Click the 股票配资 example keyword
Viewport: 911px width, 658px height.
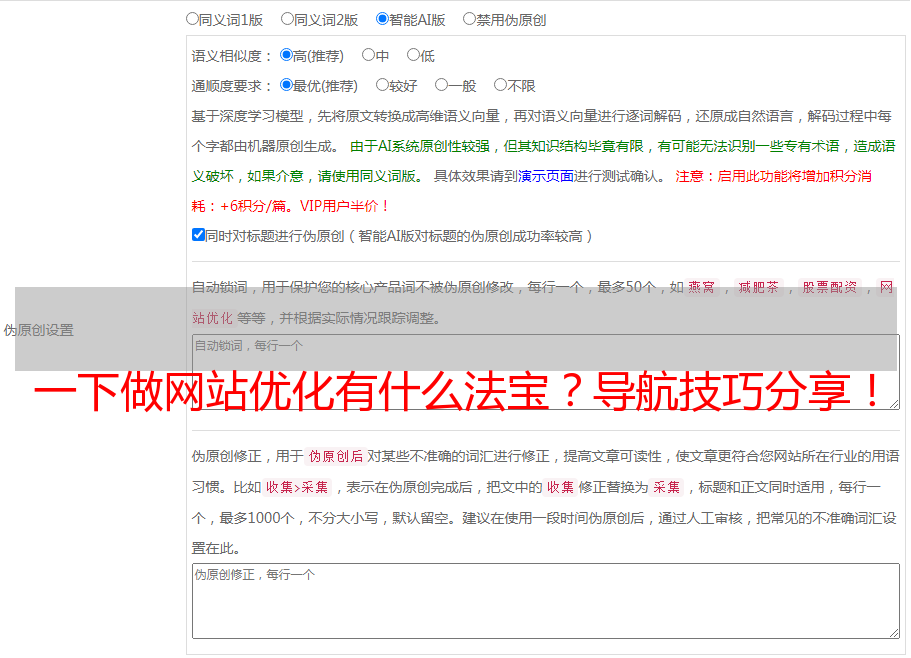[x=830, y=287]
